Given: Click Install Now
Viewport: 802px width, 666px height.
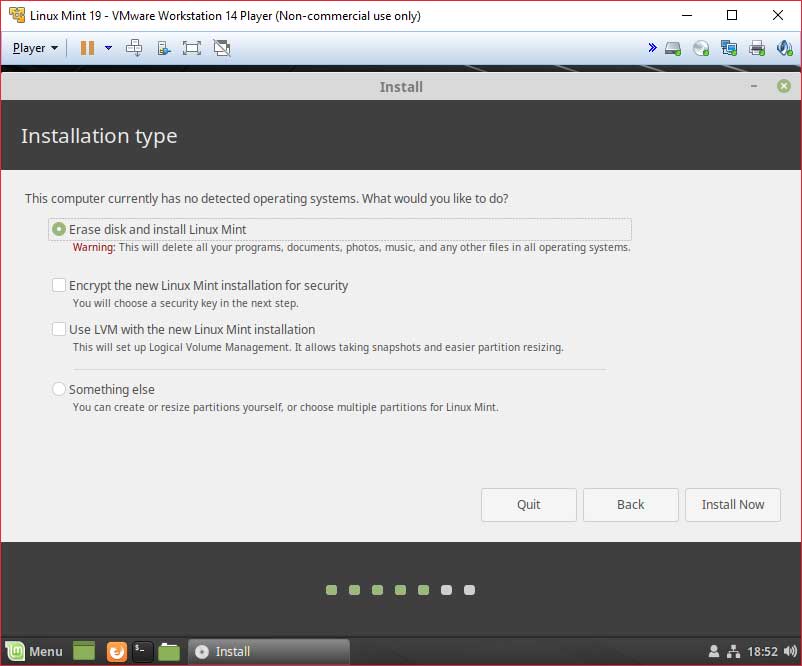Looking at the screenshot, I should click(732, 505).
